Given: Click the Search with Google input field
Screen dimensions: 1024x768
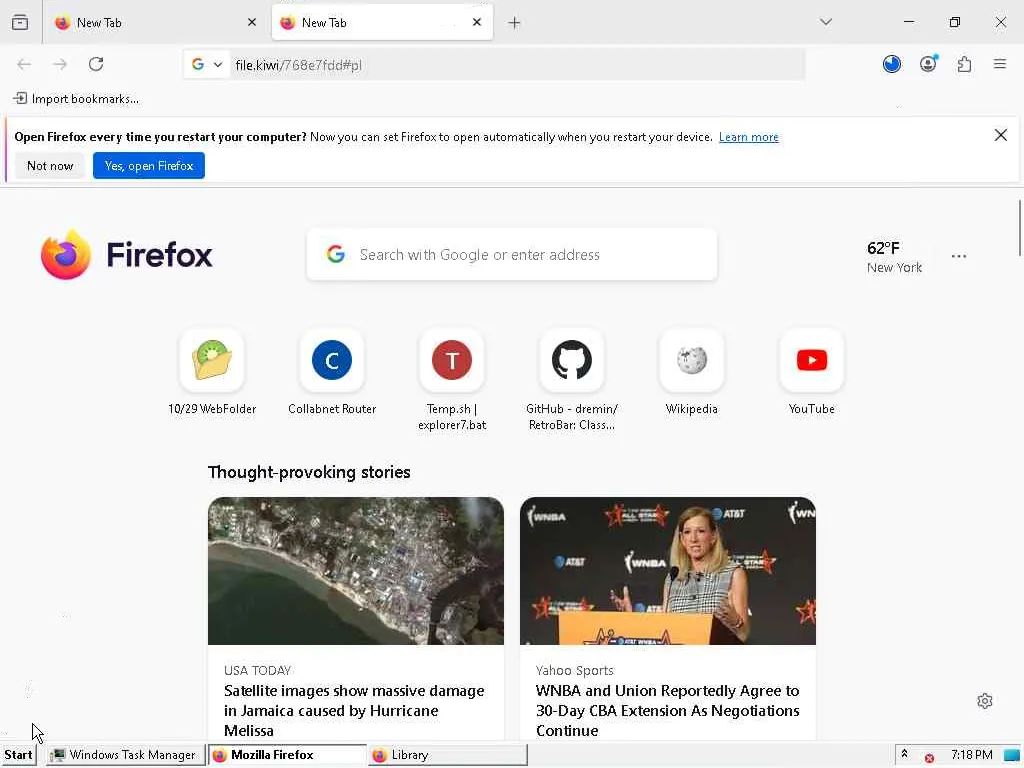Looking at the screenshot, I should [x=511, y=255].
